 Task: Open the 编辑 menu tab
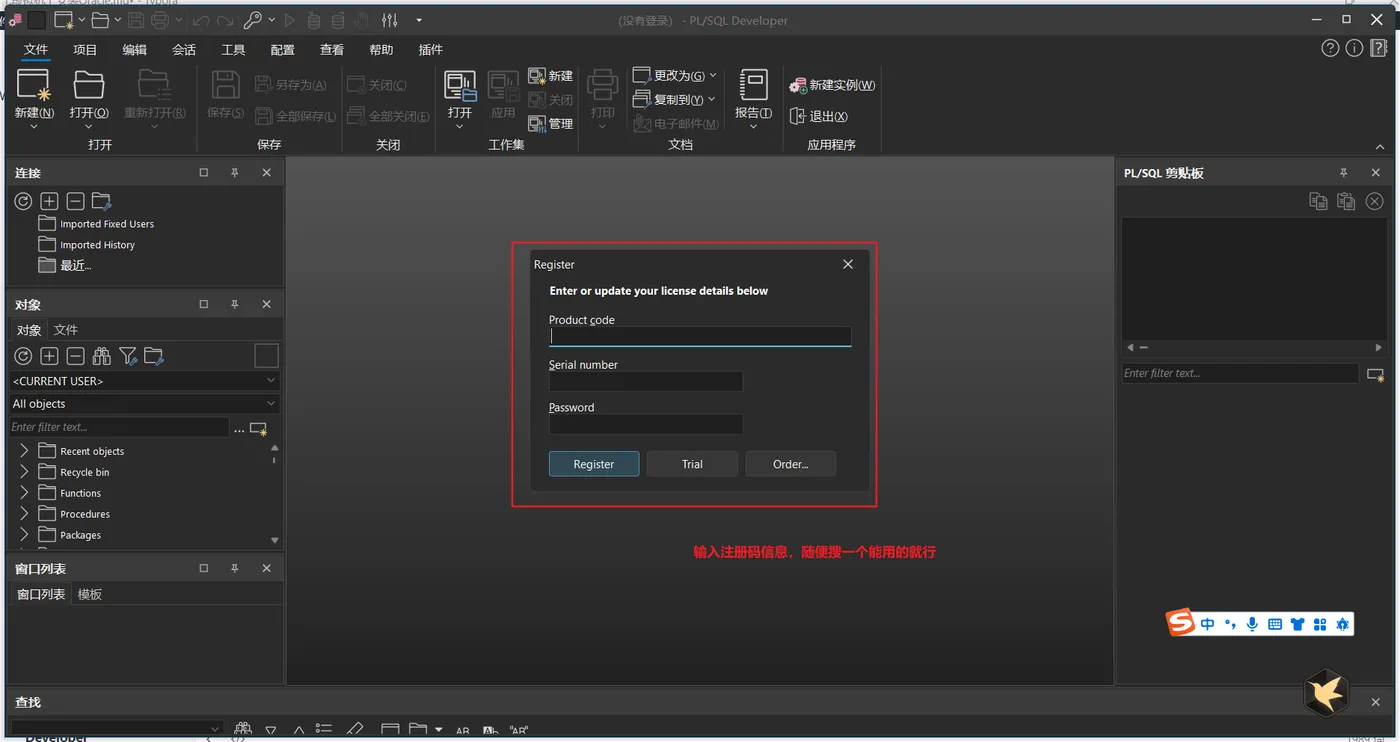[x=135, y=49]
